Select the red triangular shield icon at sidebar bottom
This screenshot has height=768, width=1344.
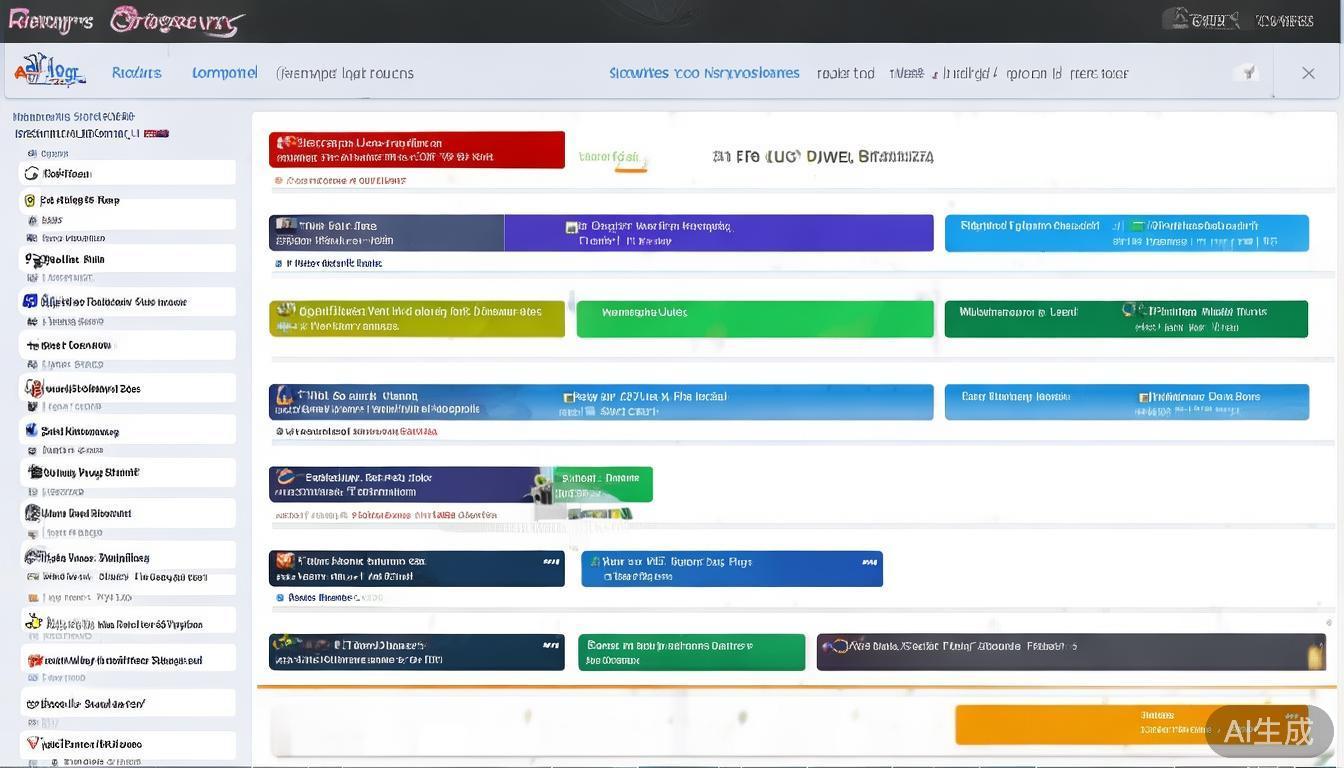pyautogui.click(x=33, y=743)
